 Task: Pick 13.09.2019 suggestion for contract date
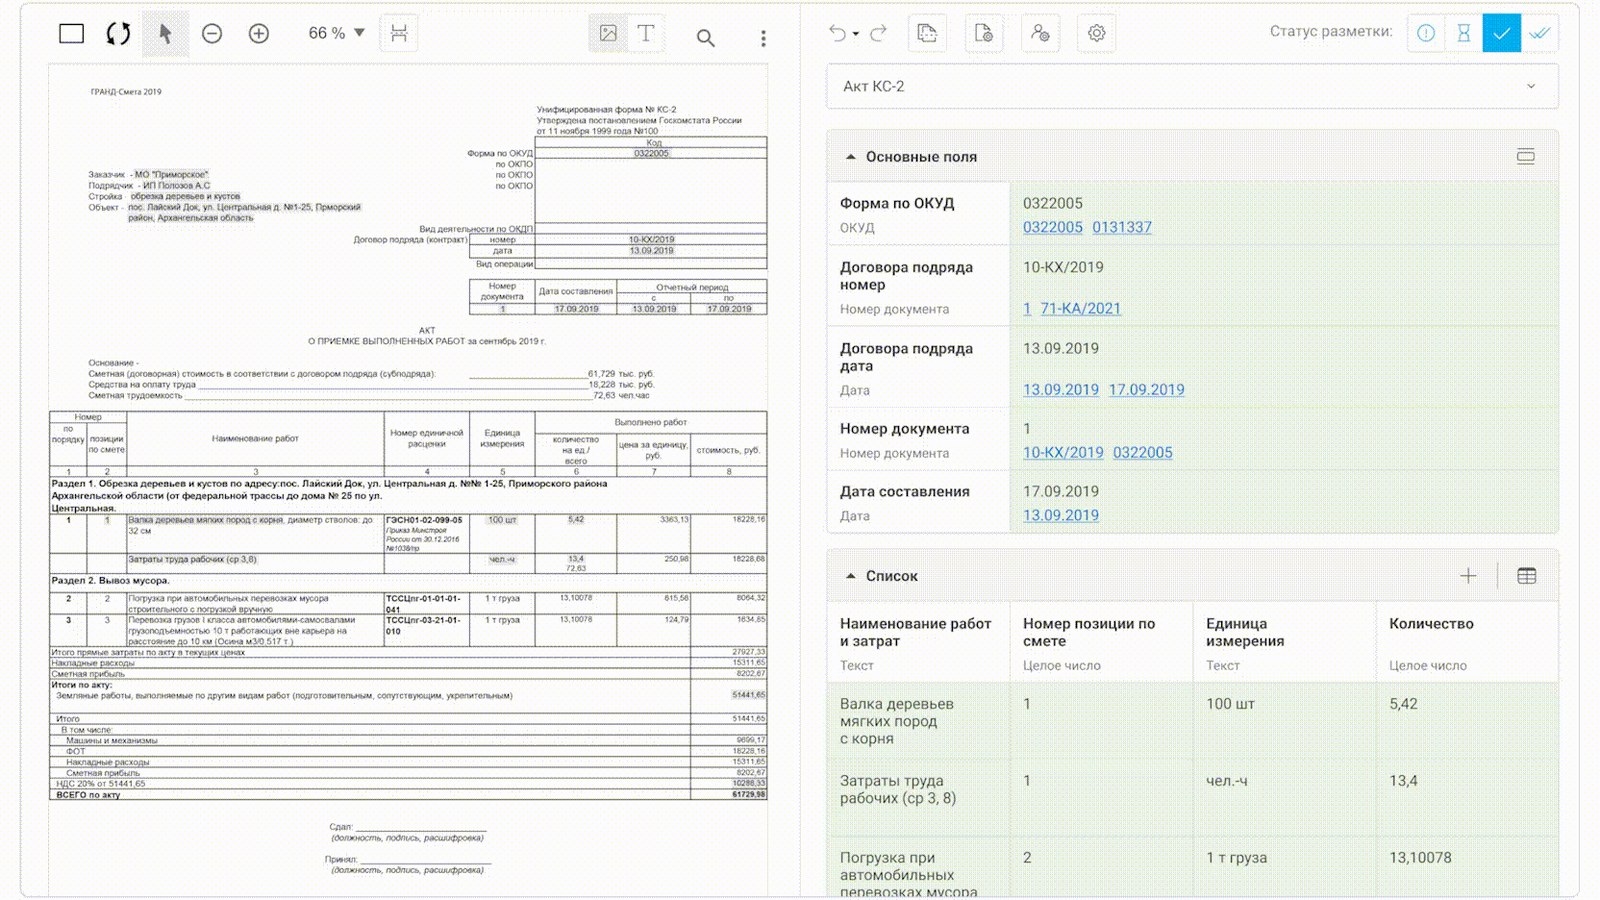(x=1061, y=390)
